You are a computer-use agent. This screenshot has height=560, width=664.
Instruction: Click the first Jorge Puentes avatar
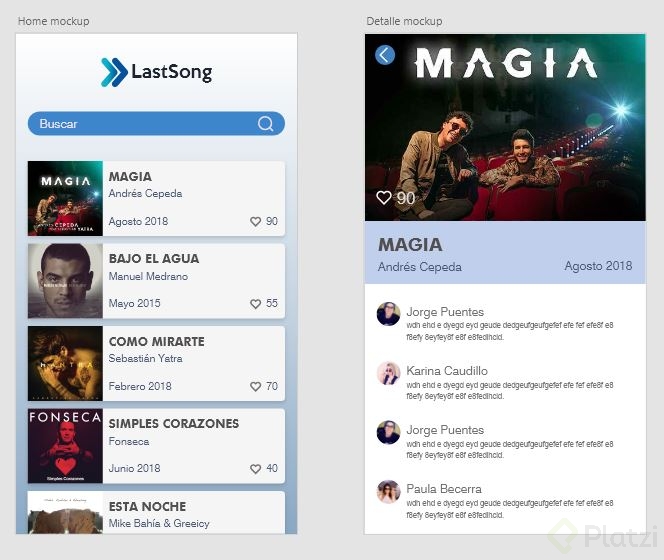pos(388,314)
